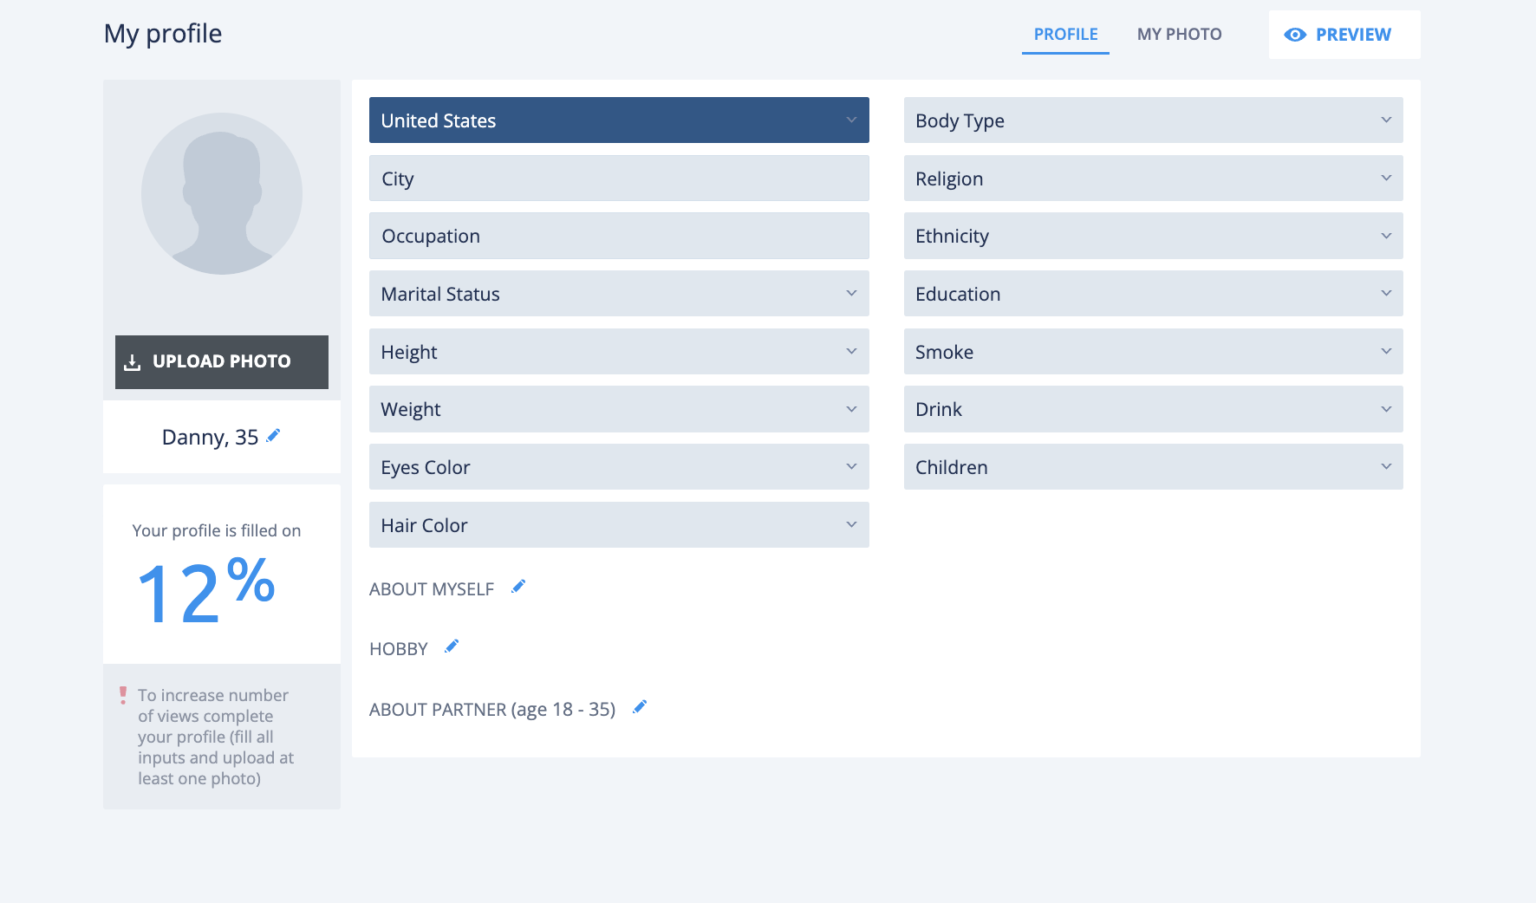Open the Body Type dropdown
Viewport: 1536px width, 903px height.
click(x=1152, y=120)
